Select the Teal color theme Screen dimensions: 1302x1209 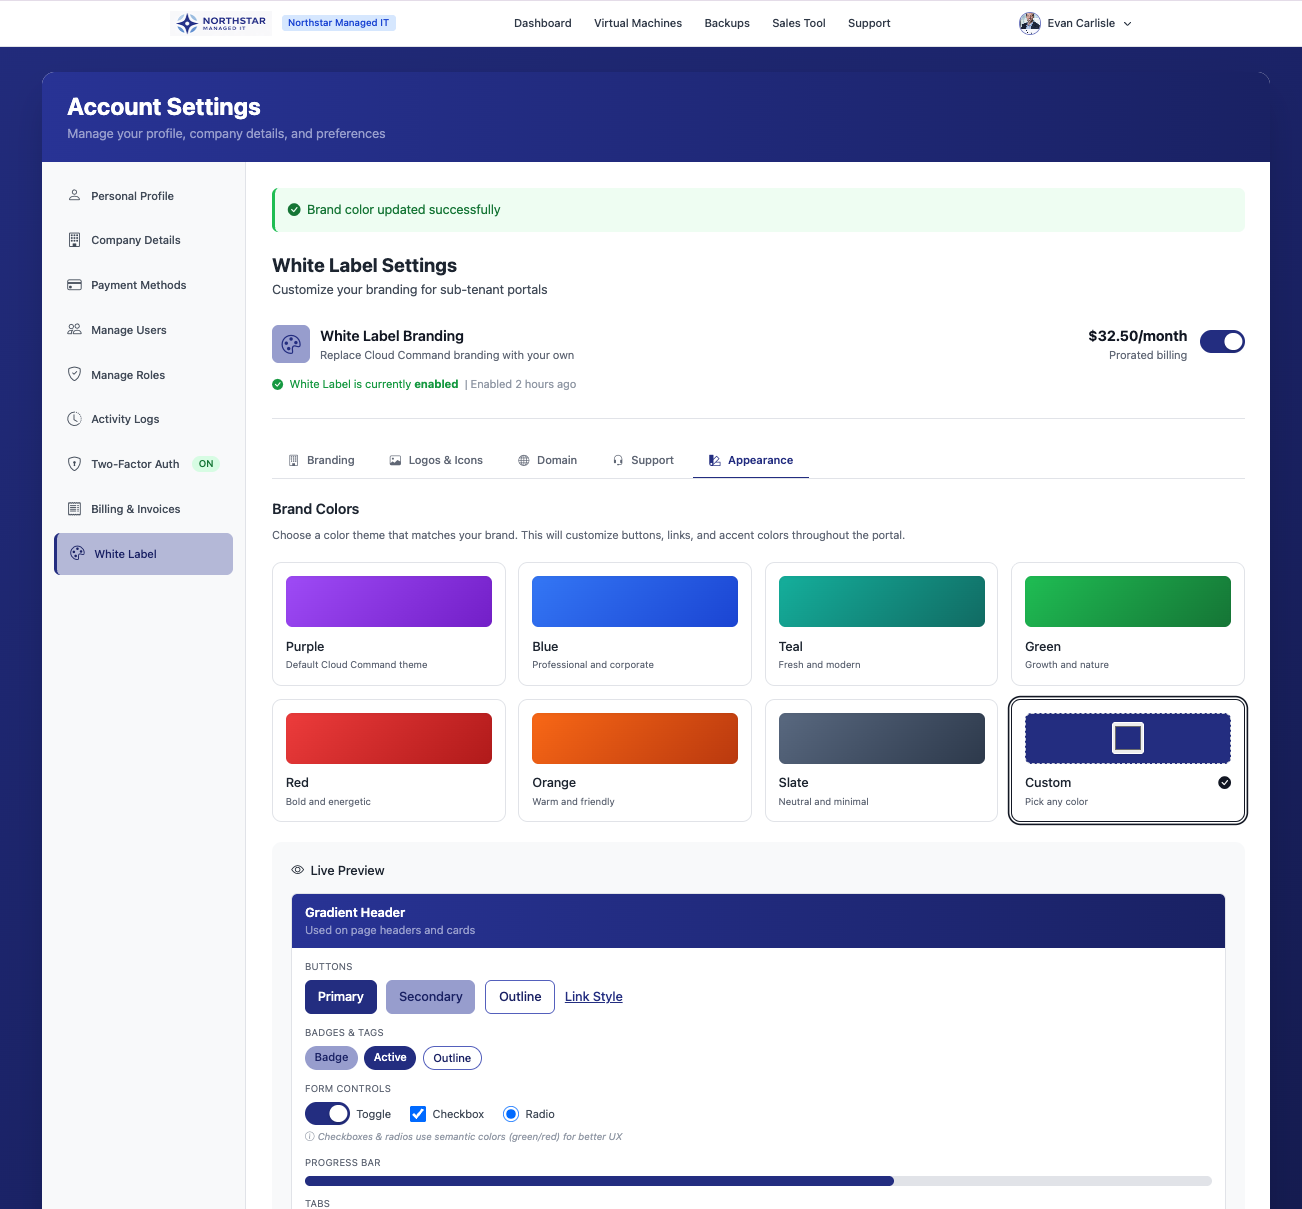pyautogui.click(x=881, y=624)
